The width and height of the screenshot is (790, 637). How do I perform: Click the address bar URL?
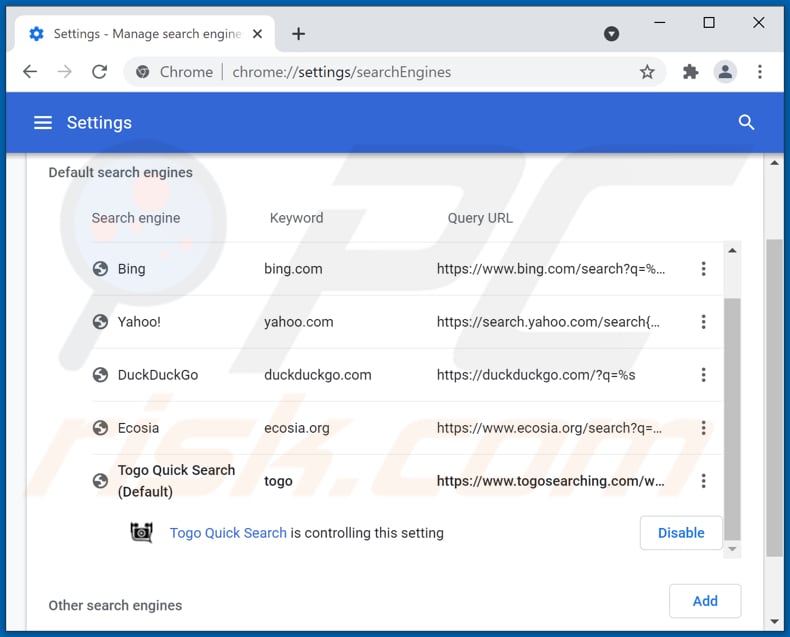(x=342, y=72)
